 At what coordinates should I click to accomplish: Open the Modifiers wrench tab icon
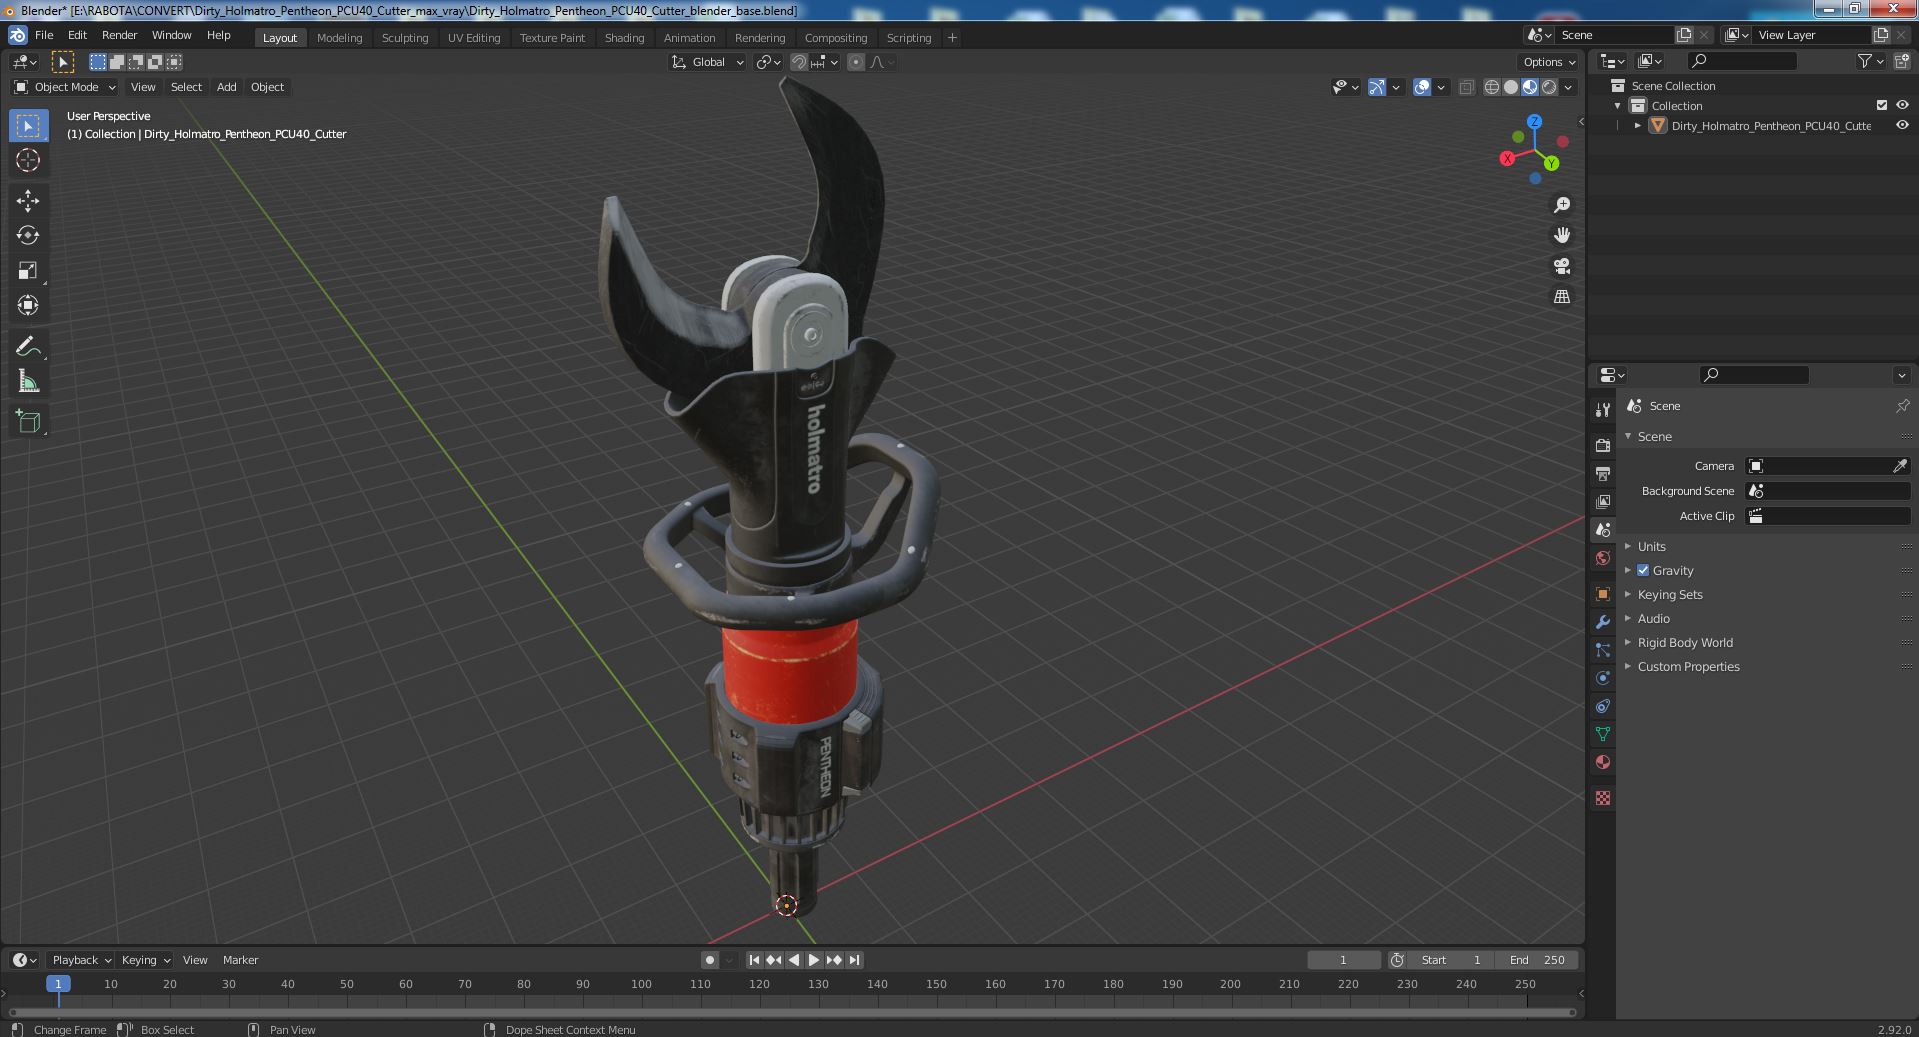pos(1603,622)
